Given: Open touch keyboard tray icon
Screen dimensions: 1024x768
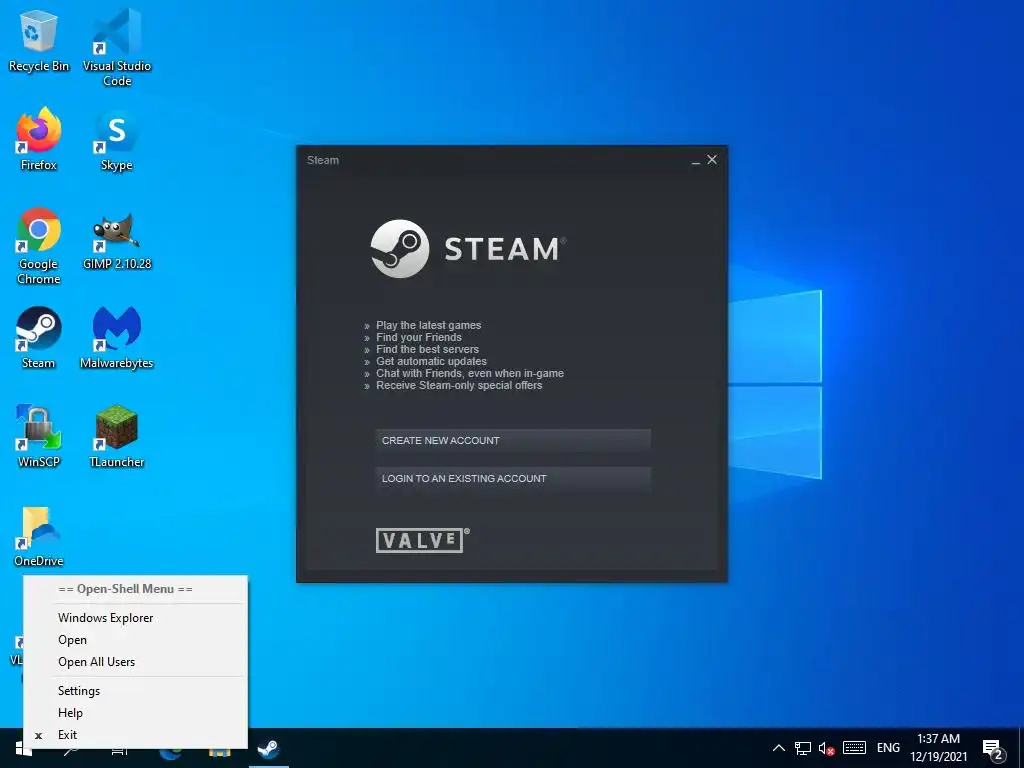Looking at the screenshot, I should tap(854, 748).
